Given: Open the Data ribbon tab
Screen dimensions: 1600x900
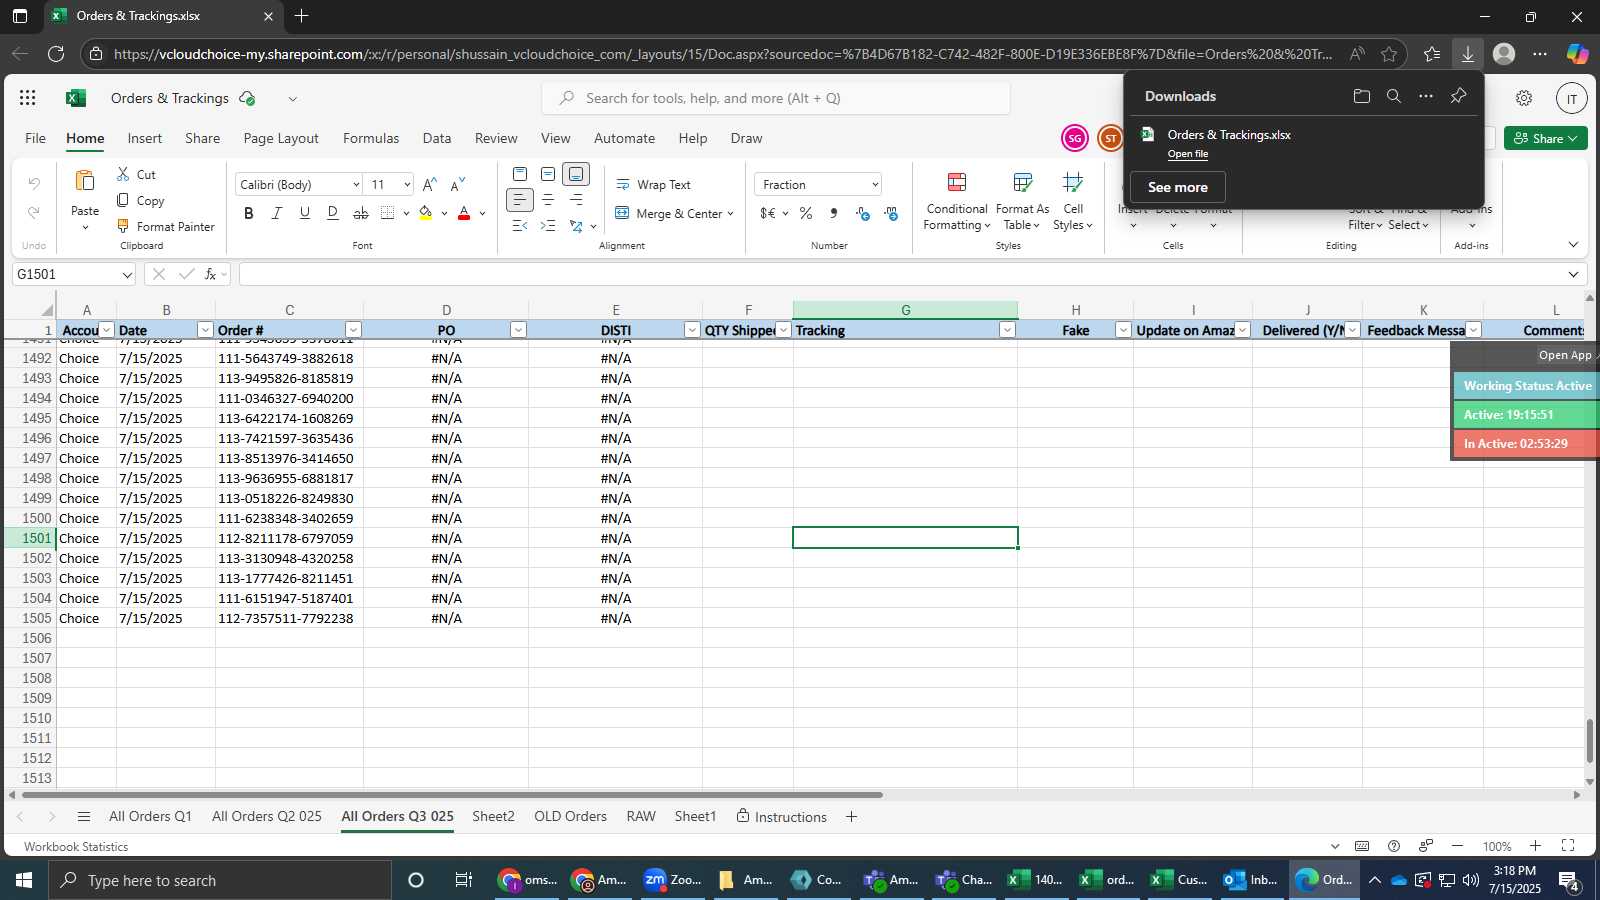Looking at the screenshot, I should pyautogui.click(x=437, y=138).
